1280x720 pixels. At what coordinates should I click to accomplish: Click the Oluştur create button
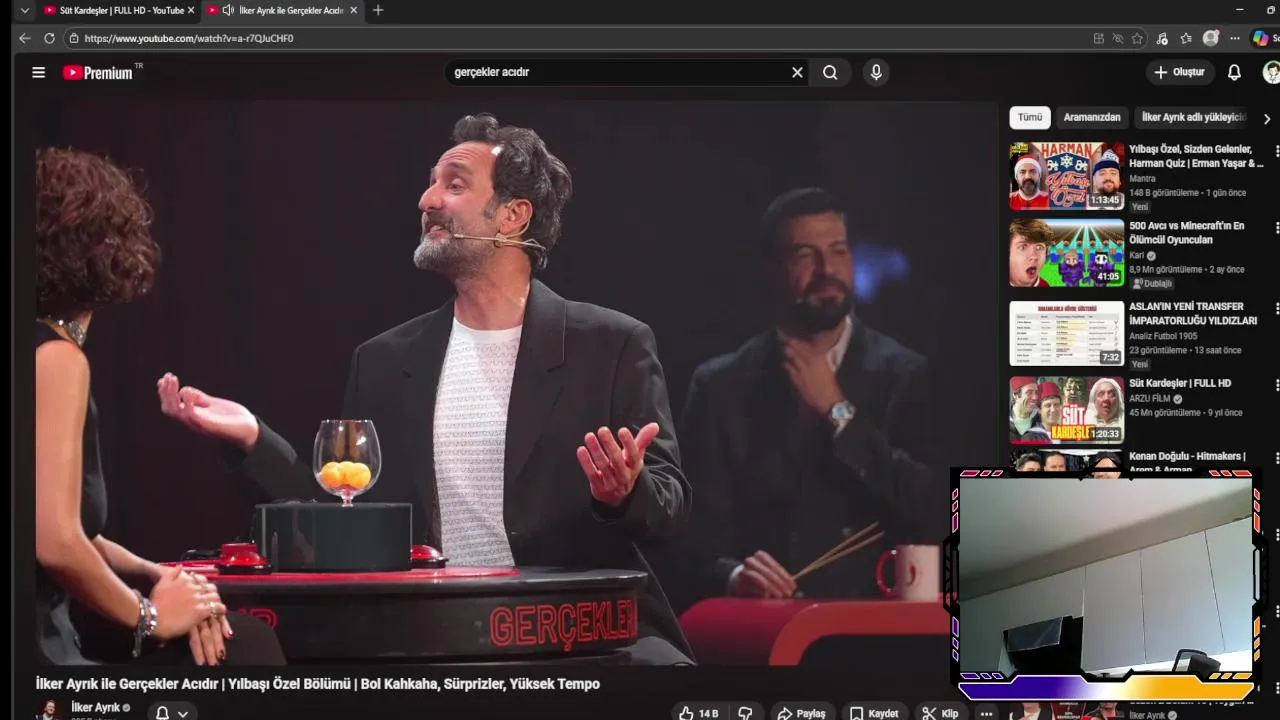click(x=1179, y=72)
